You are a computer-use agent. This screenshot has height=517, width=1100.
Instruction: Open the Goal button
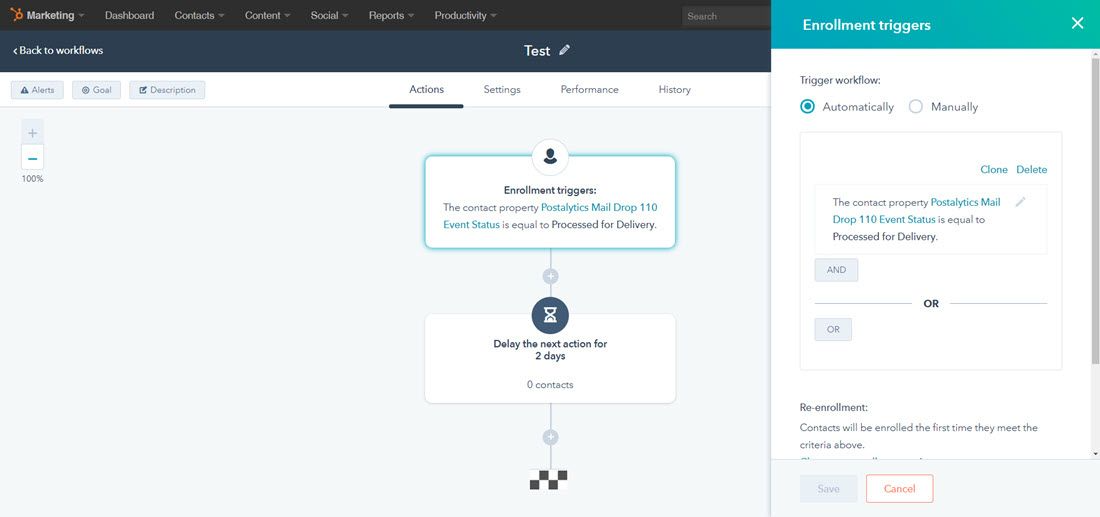coord(96,90)
